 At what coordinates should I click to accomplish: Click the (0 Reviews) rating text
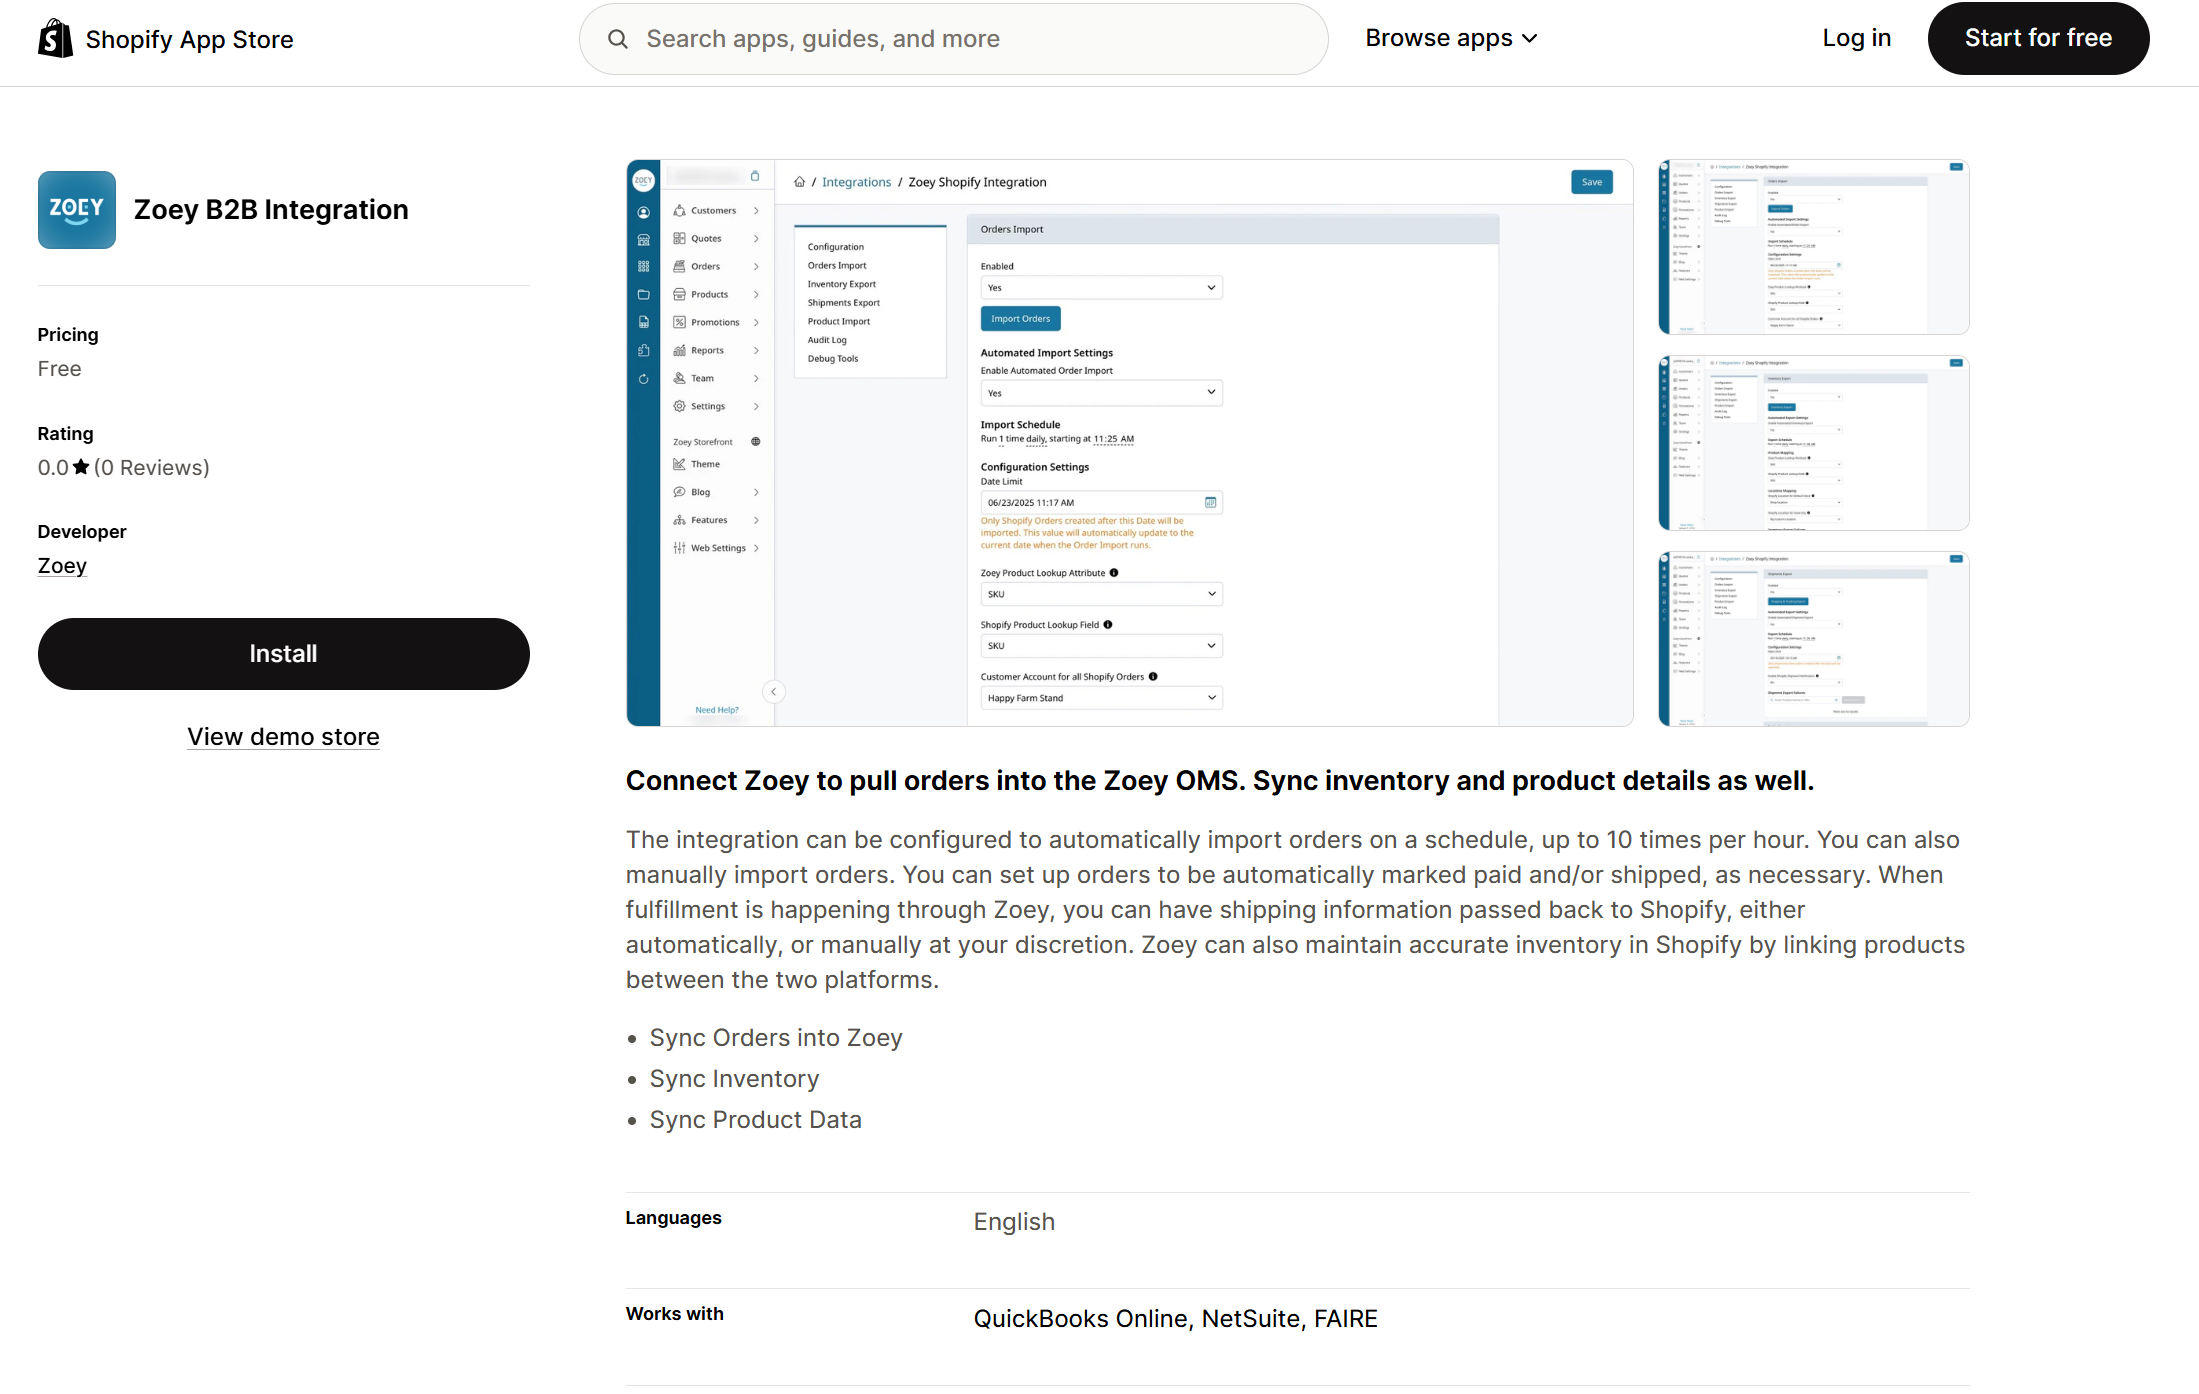tap(152, 467)
